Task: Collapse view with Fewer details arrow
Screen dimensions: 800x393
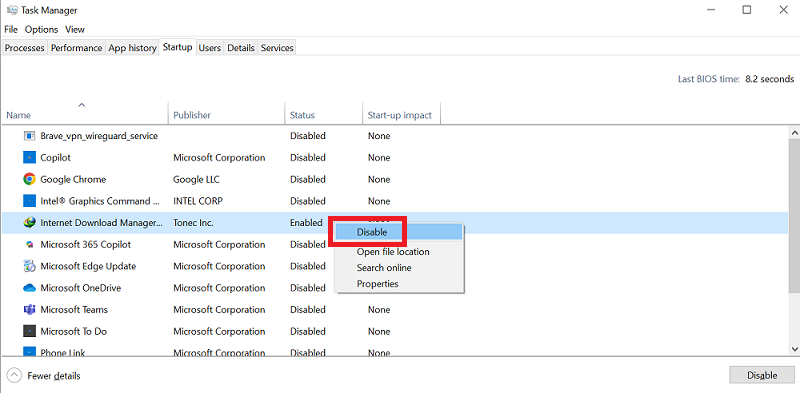Action: click(15, 376)
